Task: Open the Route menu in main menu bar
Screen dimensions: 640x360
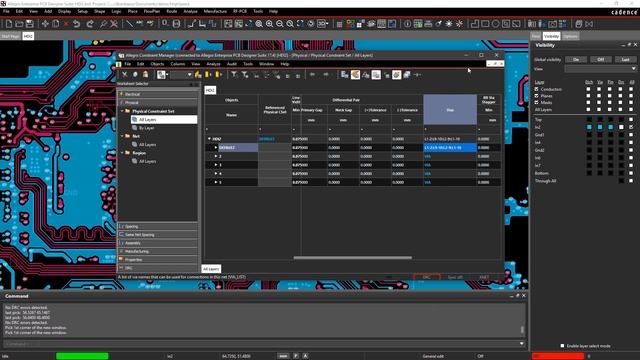Action: 172,11
